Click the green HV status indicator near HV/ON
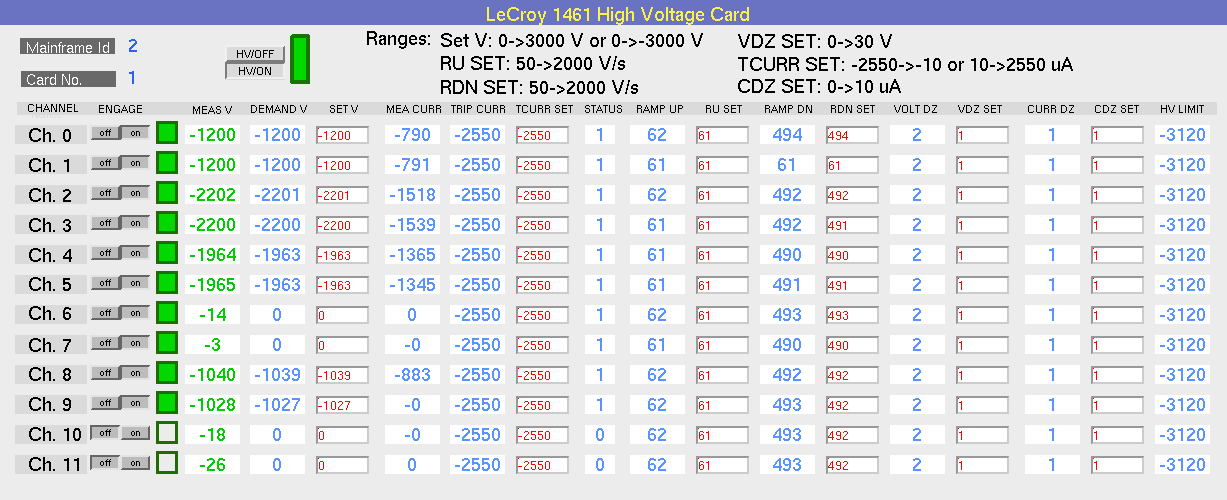Screen dimensions: 1227x500 point(300,59)
